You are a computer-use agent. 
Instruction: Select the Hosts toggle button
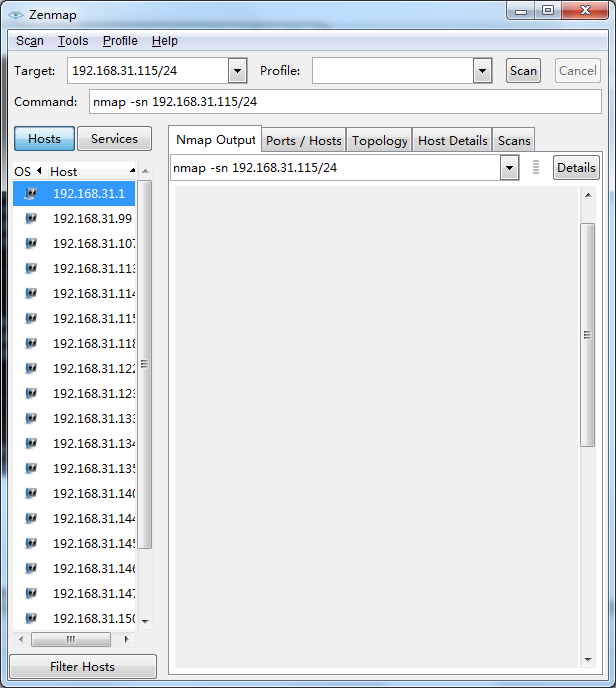click(x=44, y=139)
